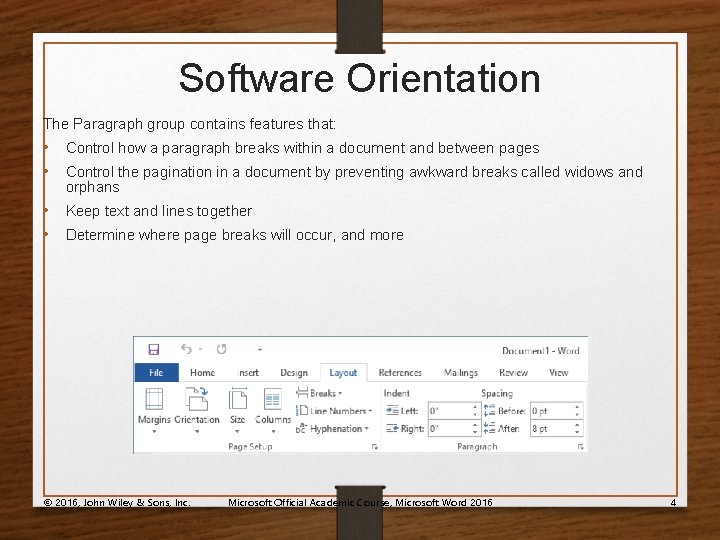Click the Columns icon

[x=273, y=399]
